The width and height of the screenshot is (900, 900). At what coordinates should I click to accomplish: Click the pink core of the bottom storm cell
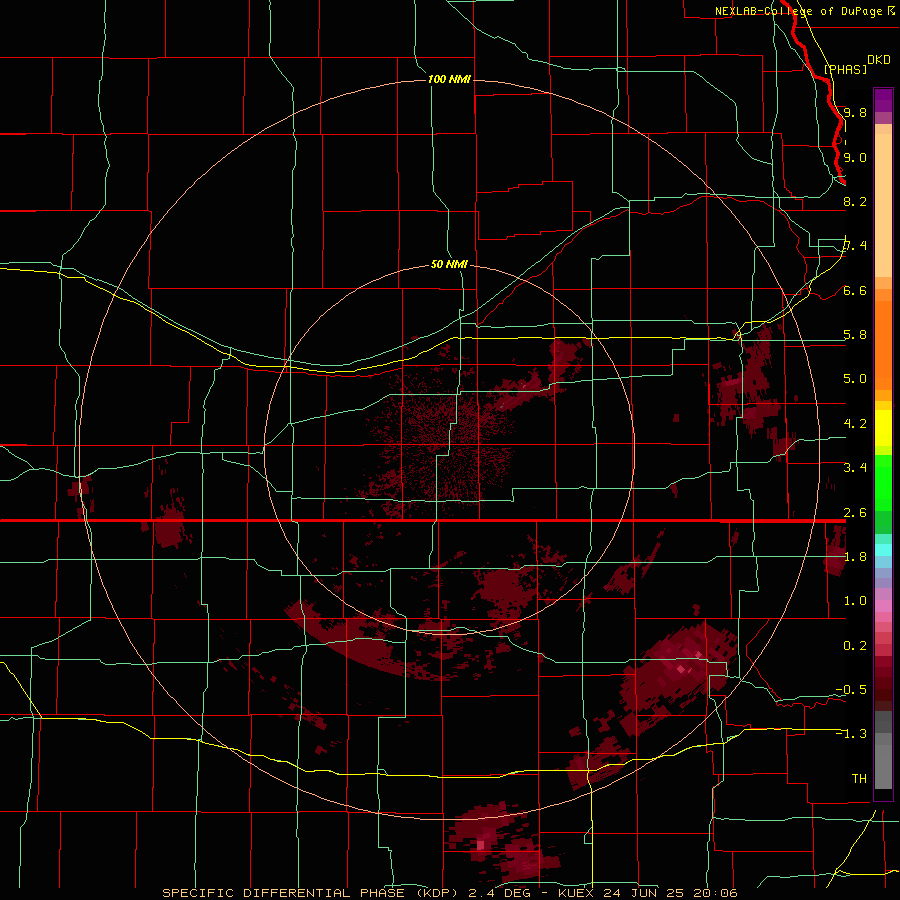coord(480,844)
